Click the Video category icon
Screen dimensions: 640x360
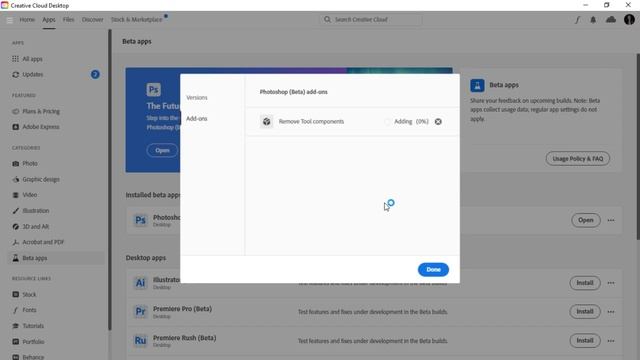pyautogui.click(x=16, y=195)
